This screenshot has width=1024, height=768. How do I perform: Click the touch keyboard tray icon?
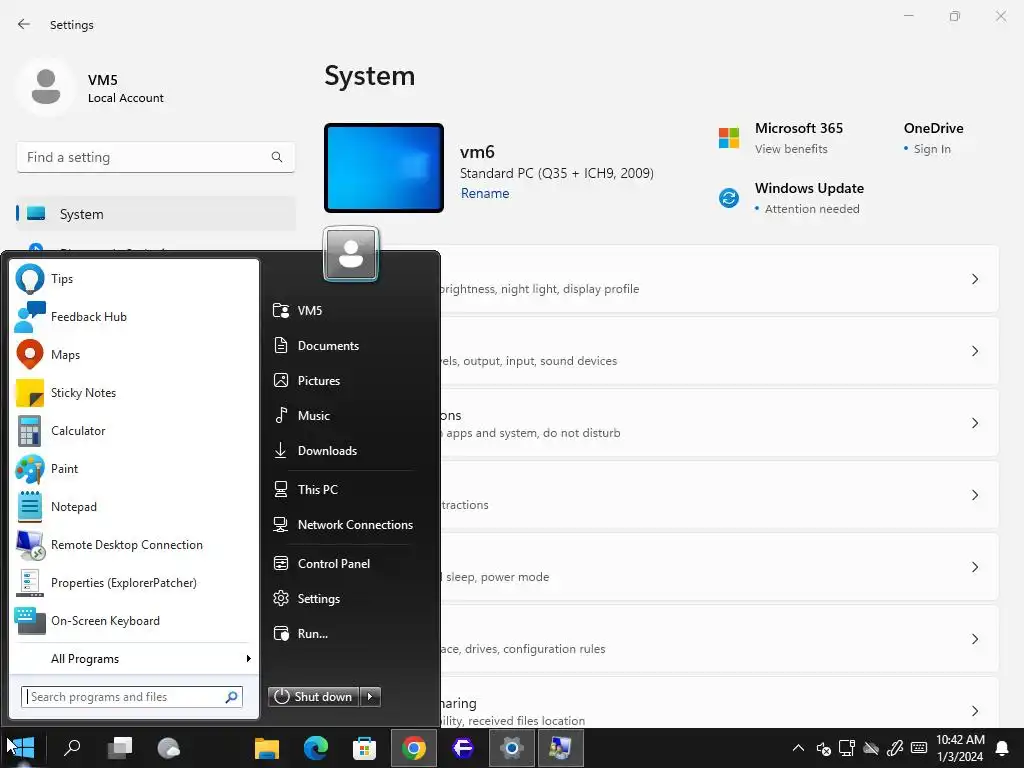click(x=919, y=748)
